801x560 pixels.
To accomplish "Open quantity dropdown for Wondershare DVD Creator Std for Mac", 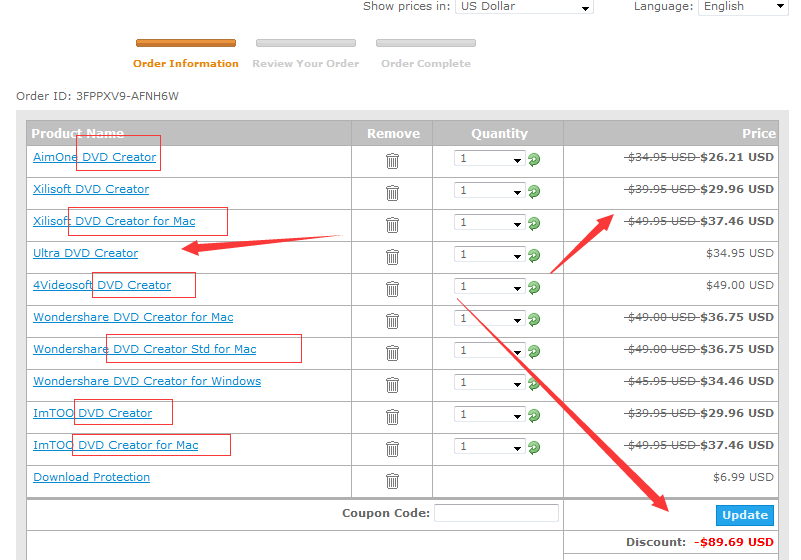I will click(489, 351).
